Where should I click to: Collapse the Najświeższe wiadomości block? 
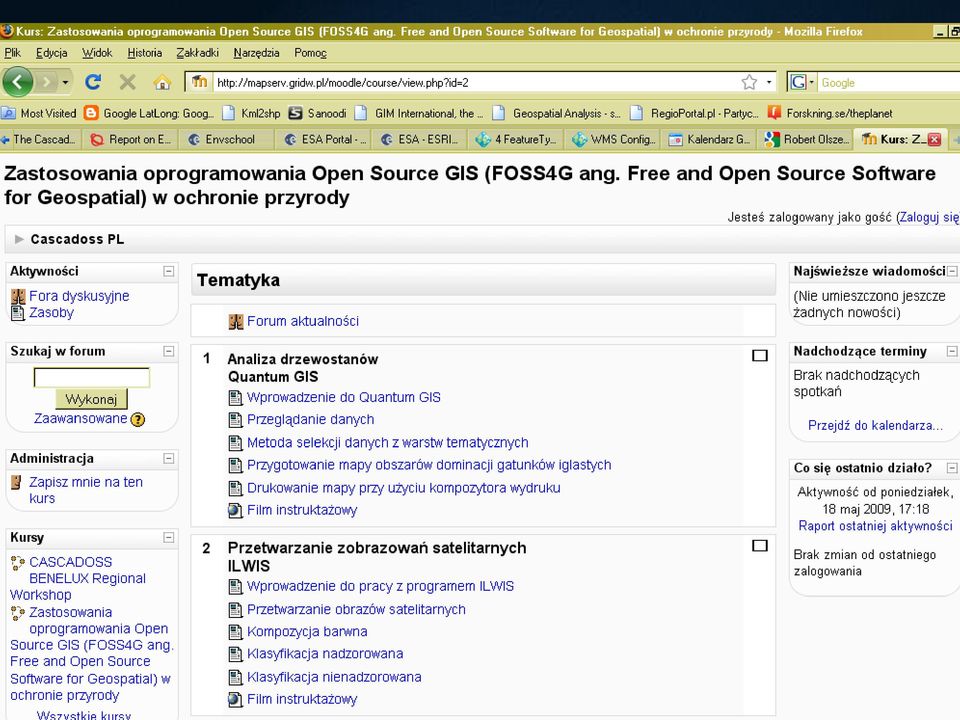952,271
